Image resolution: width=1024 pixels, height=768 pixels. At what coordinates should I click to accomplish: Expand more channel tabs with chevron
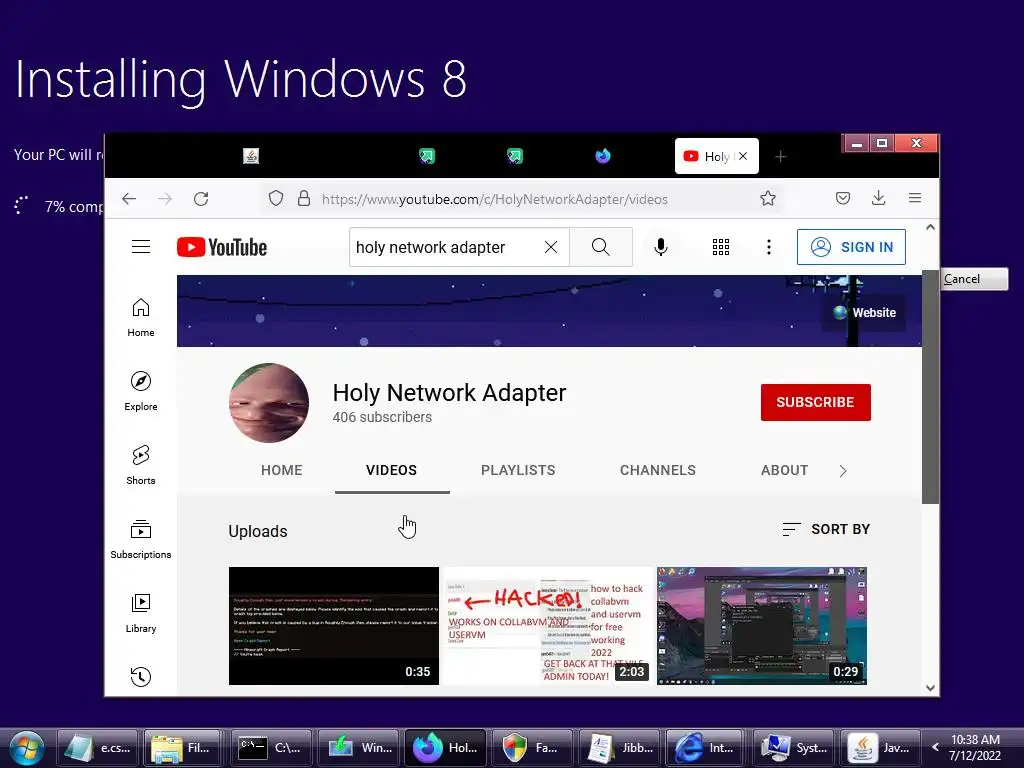click(x=843, y=472)
